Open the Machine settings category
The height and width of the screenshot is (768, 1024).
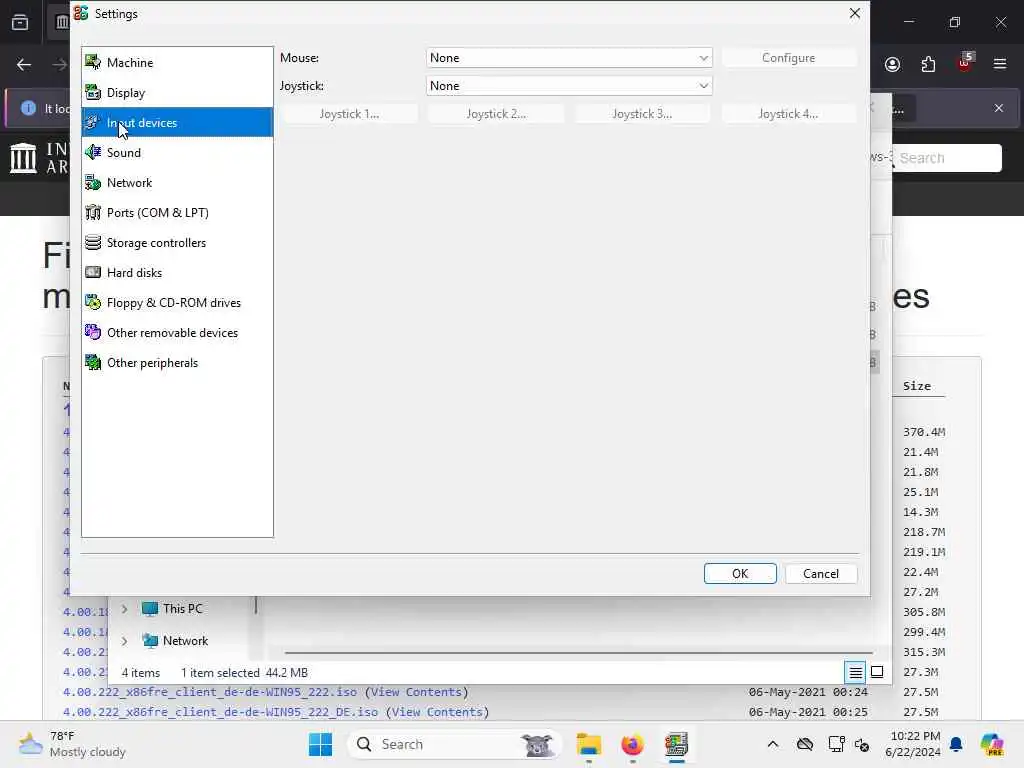(x=177, y=63)
